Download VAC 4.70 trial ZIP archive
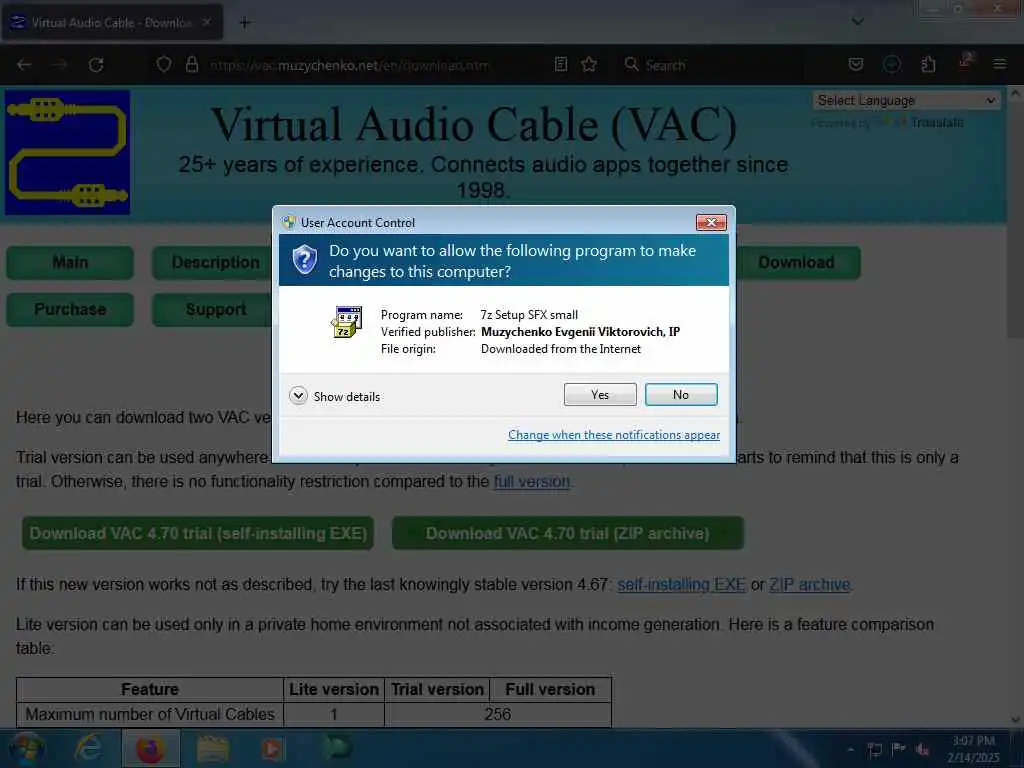 coord(568,534)
